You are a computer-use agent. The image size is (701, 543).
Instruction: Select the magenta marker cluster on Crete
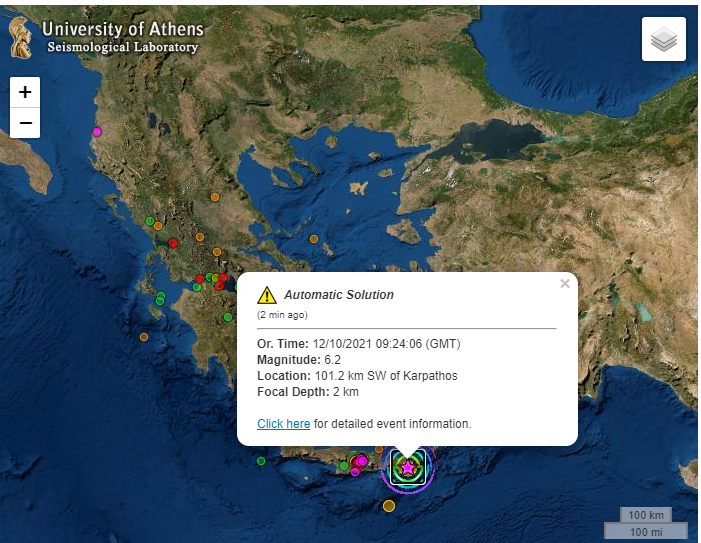(x=360, y=461)
